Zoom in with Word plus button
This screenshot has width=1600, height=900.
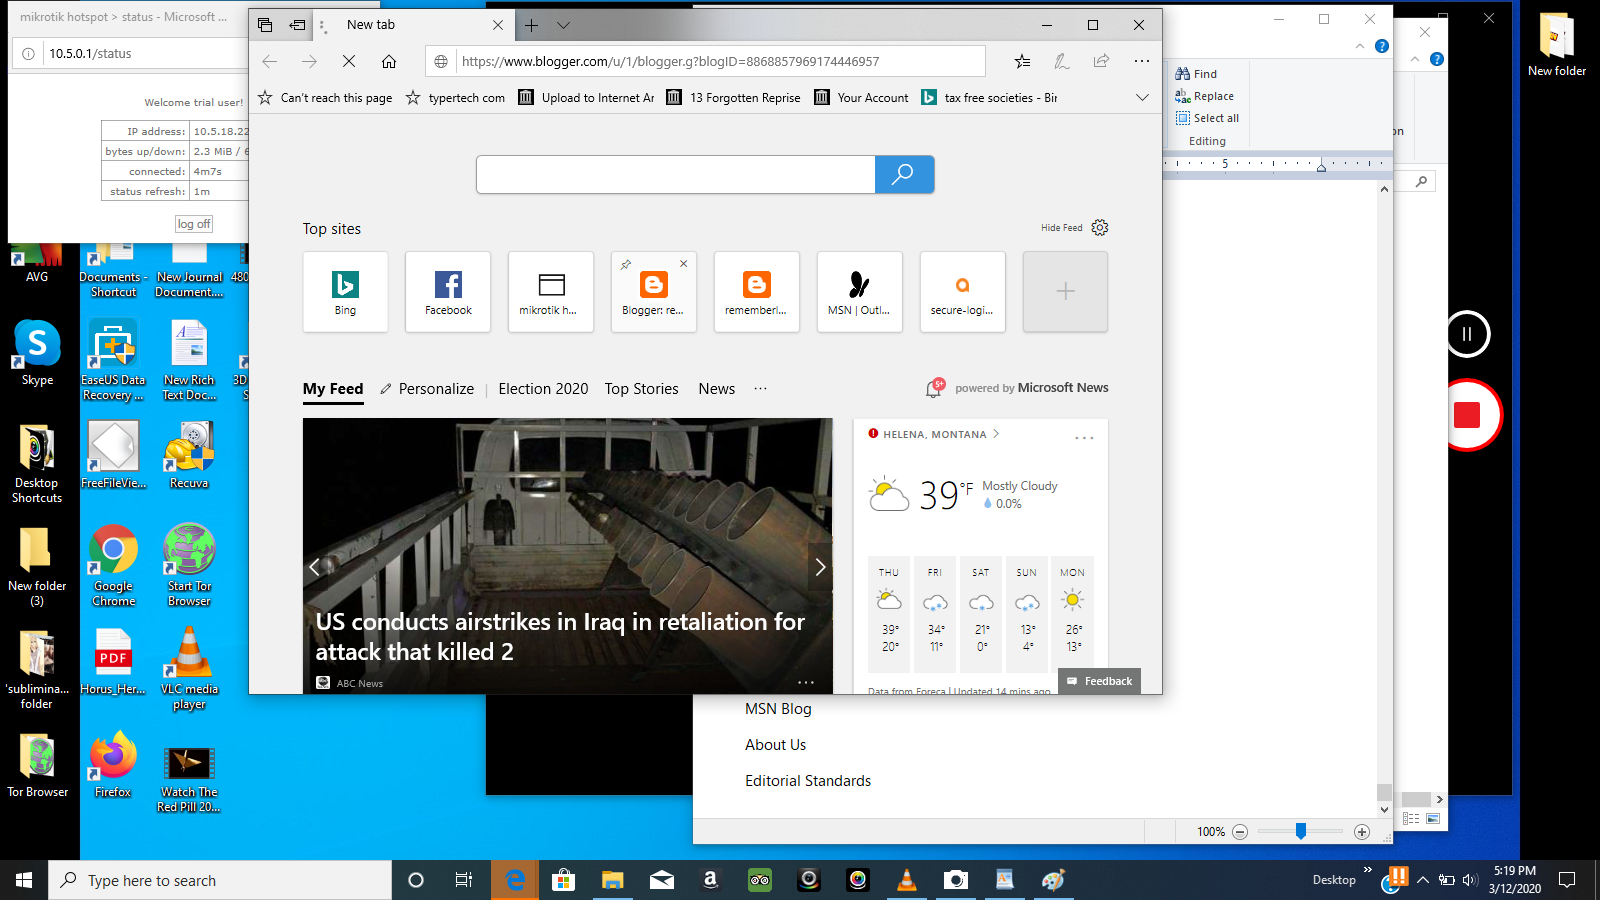[1362, 832]
